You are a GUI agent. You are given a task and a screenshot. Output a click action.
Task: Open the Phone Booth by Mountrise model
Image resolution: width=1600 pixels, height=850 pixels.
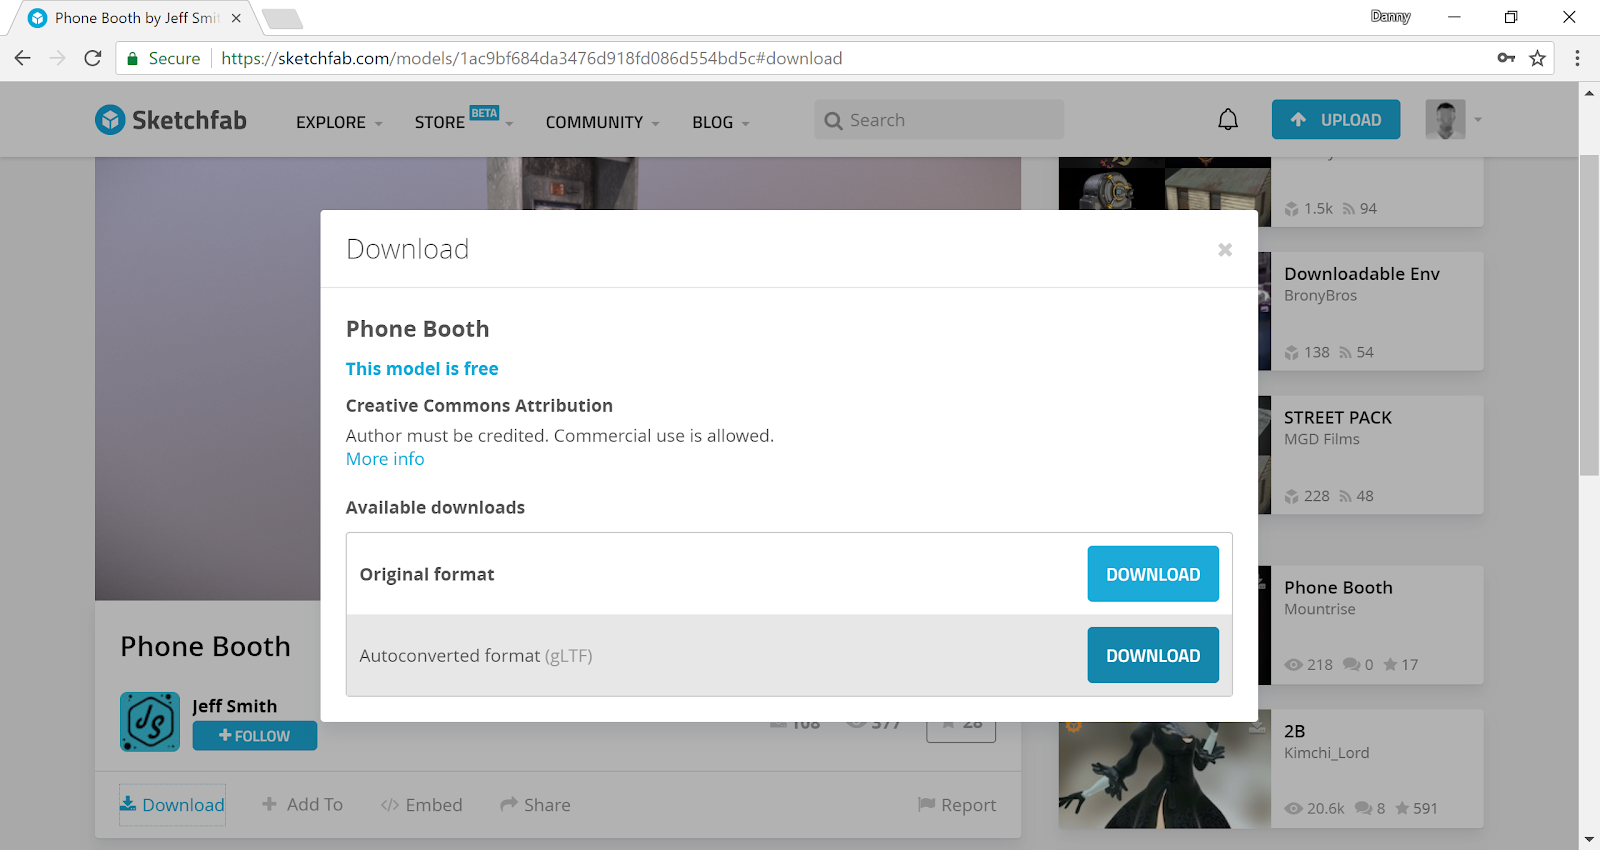coord(1338,588)
